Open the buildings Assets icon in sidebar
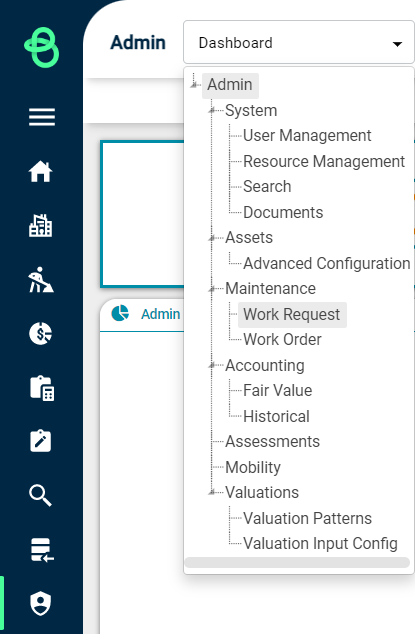The width and height of the screenshot is (415, 634). tap(40, 225)
